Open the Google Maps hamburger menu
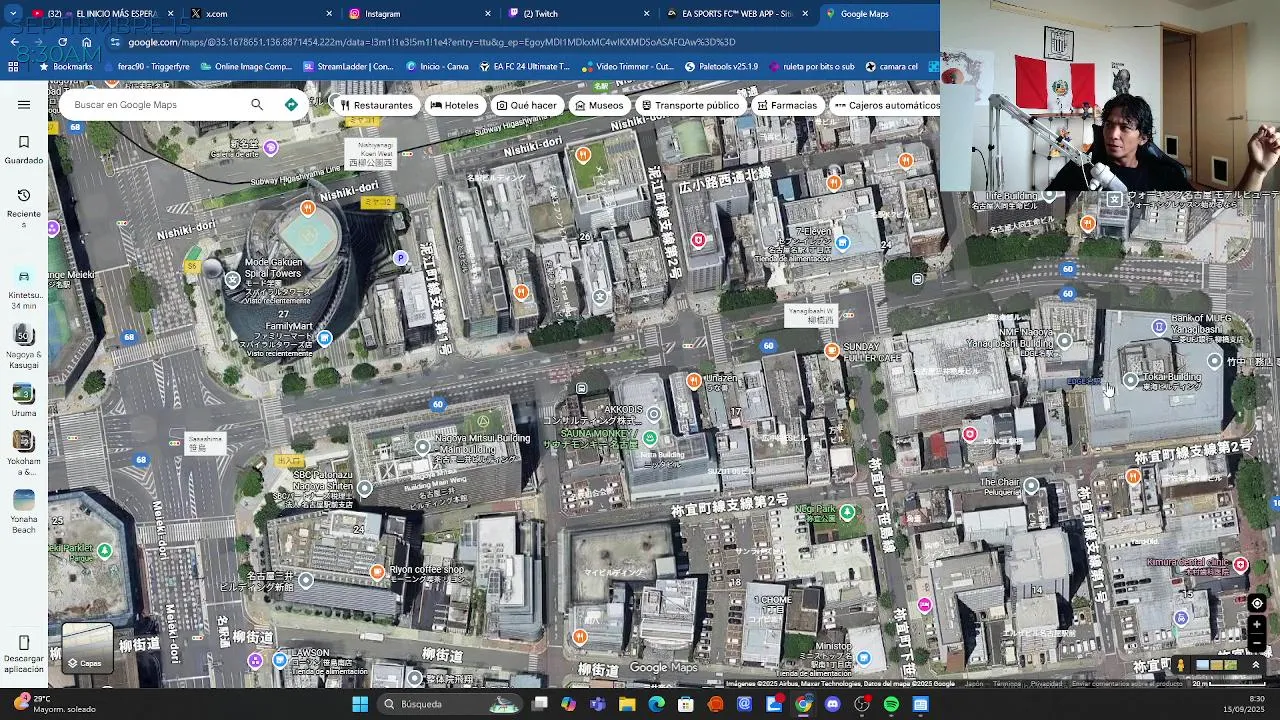The height and width of the screenshot is (720, 1280). tap(24, 105)
